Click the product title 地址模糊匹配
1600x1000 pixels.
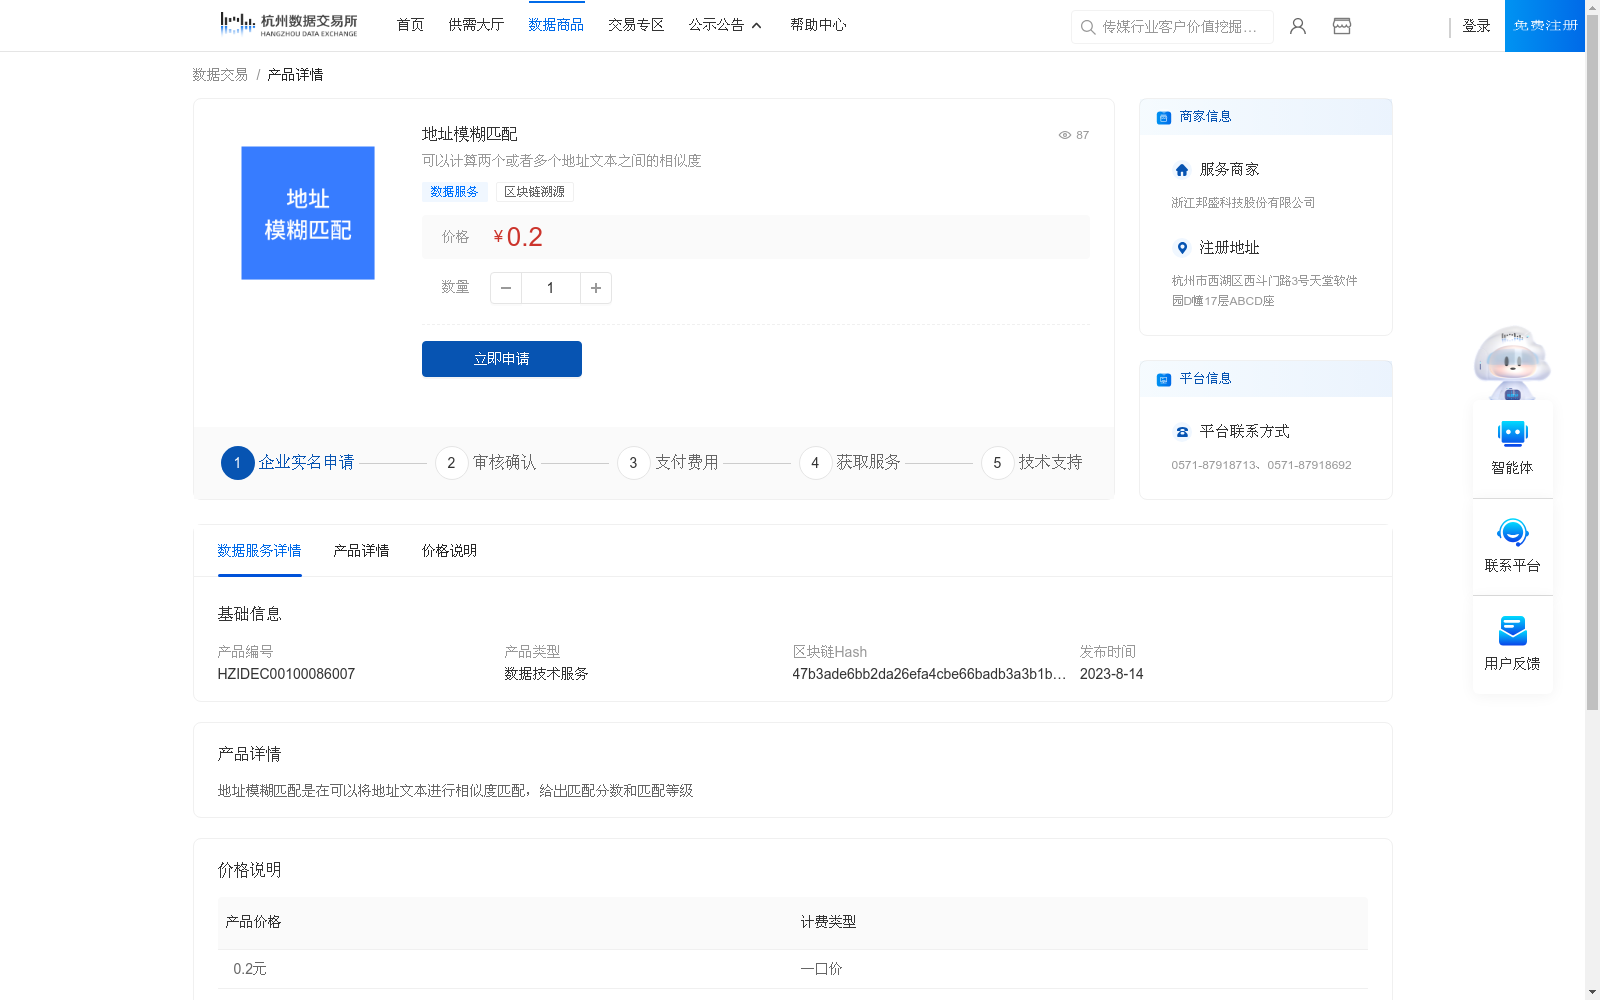(469, 134)
